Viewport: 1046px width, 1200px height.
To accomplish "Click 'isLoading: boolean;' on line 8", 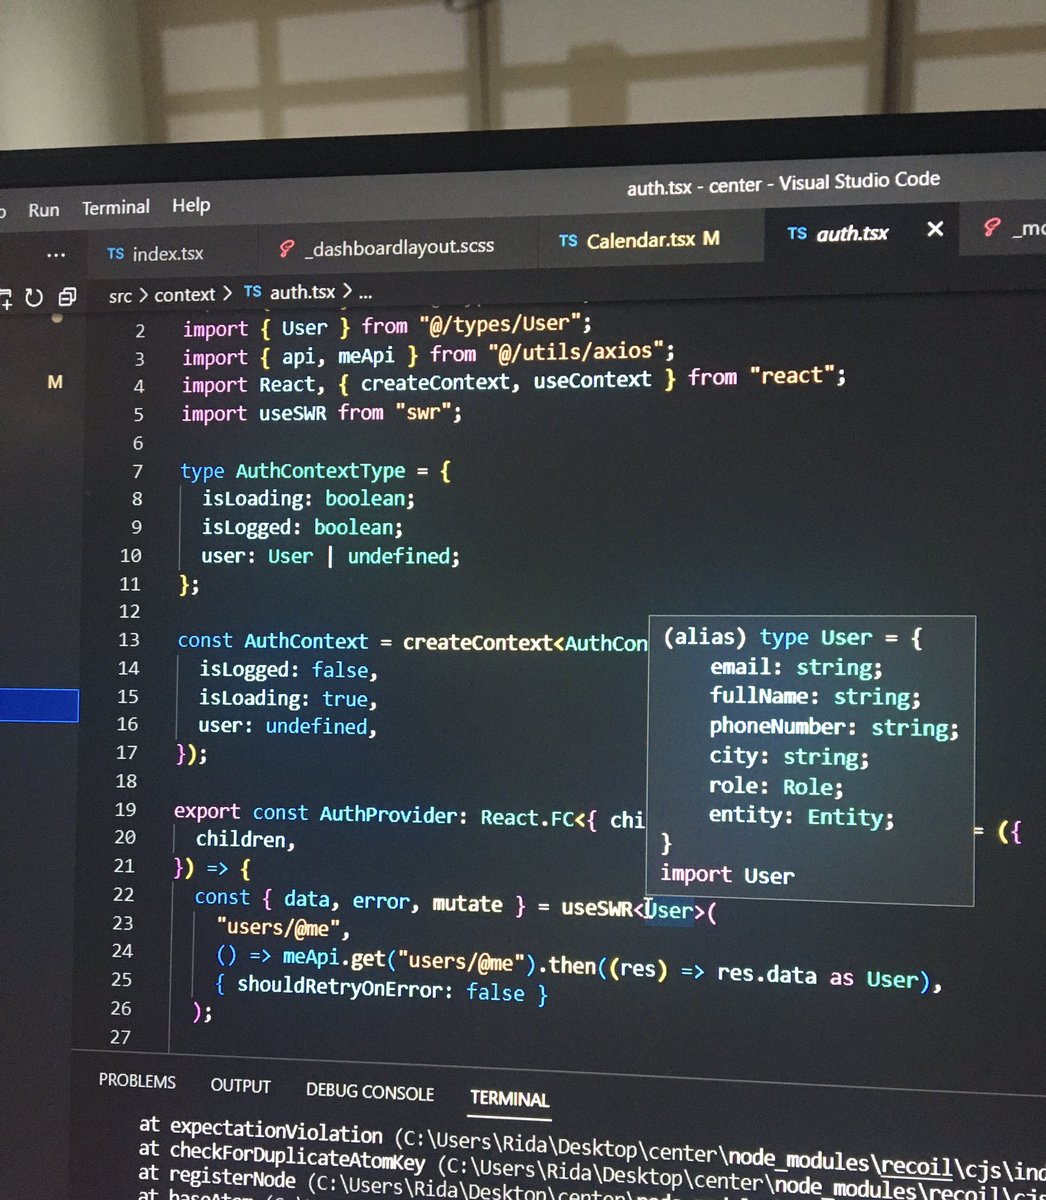I will [x=308, y=497].
